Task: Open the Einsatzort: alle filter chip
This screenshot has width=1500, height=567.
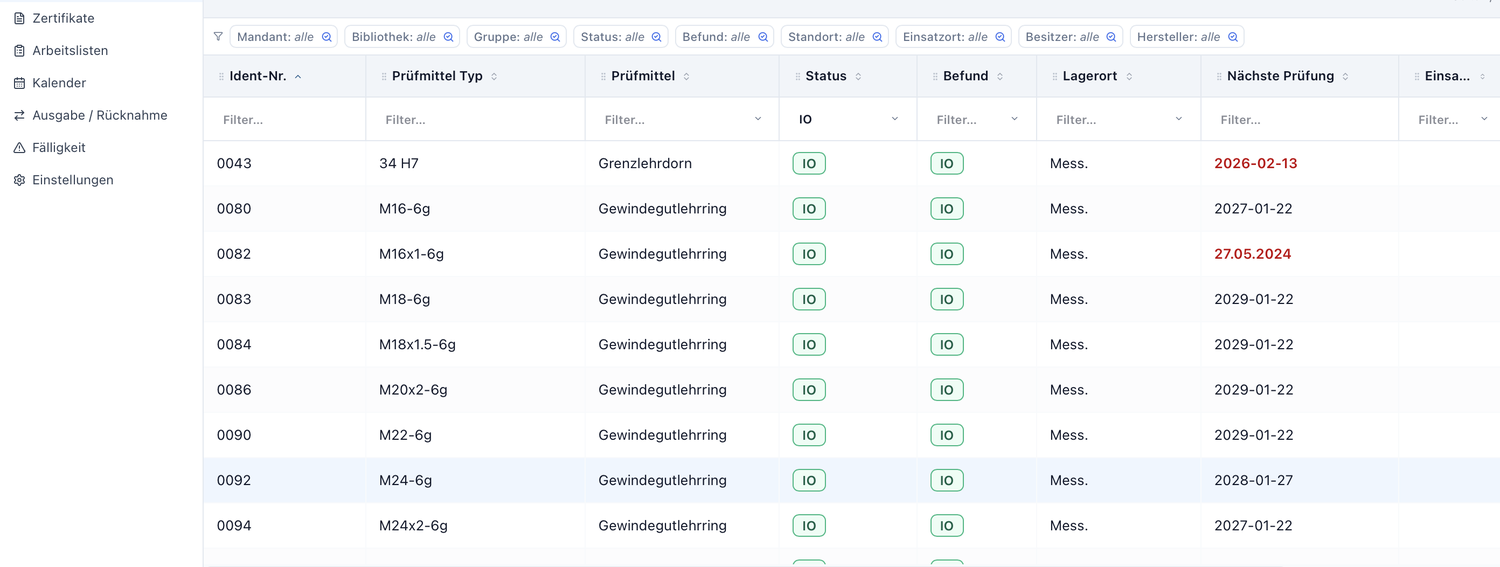Action: pos(954,37)
